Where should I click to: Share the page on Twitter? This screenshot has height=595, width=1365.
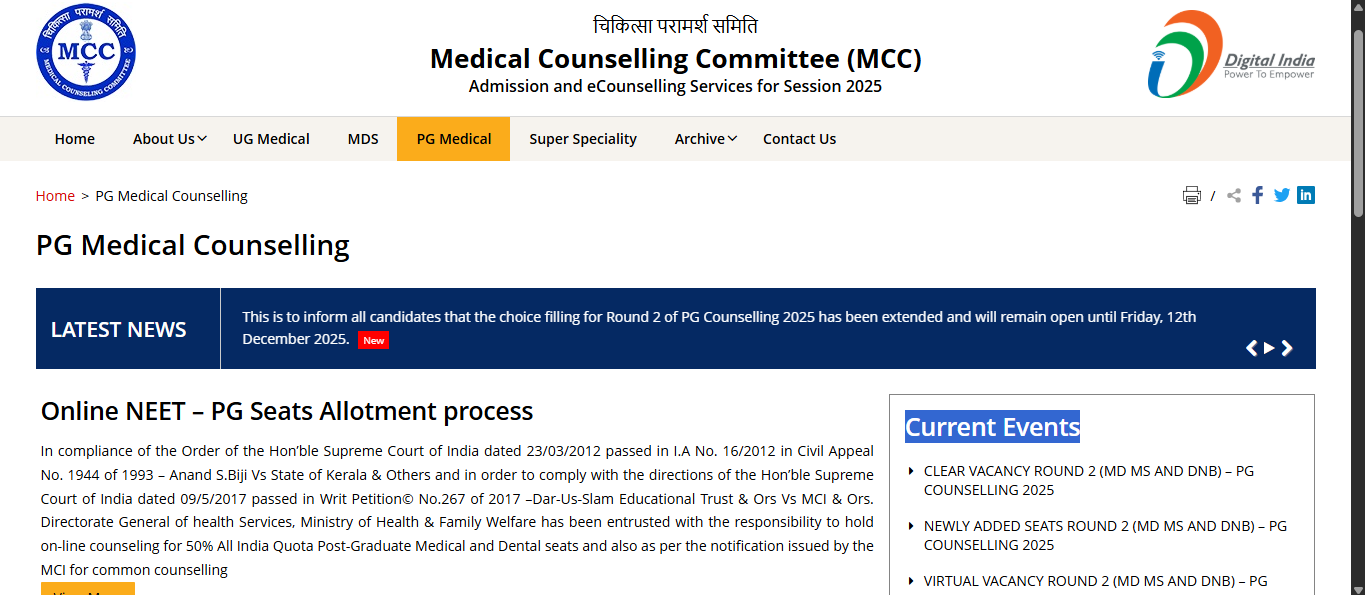pos(1282,195)
